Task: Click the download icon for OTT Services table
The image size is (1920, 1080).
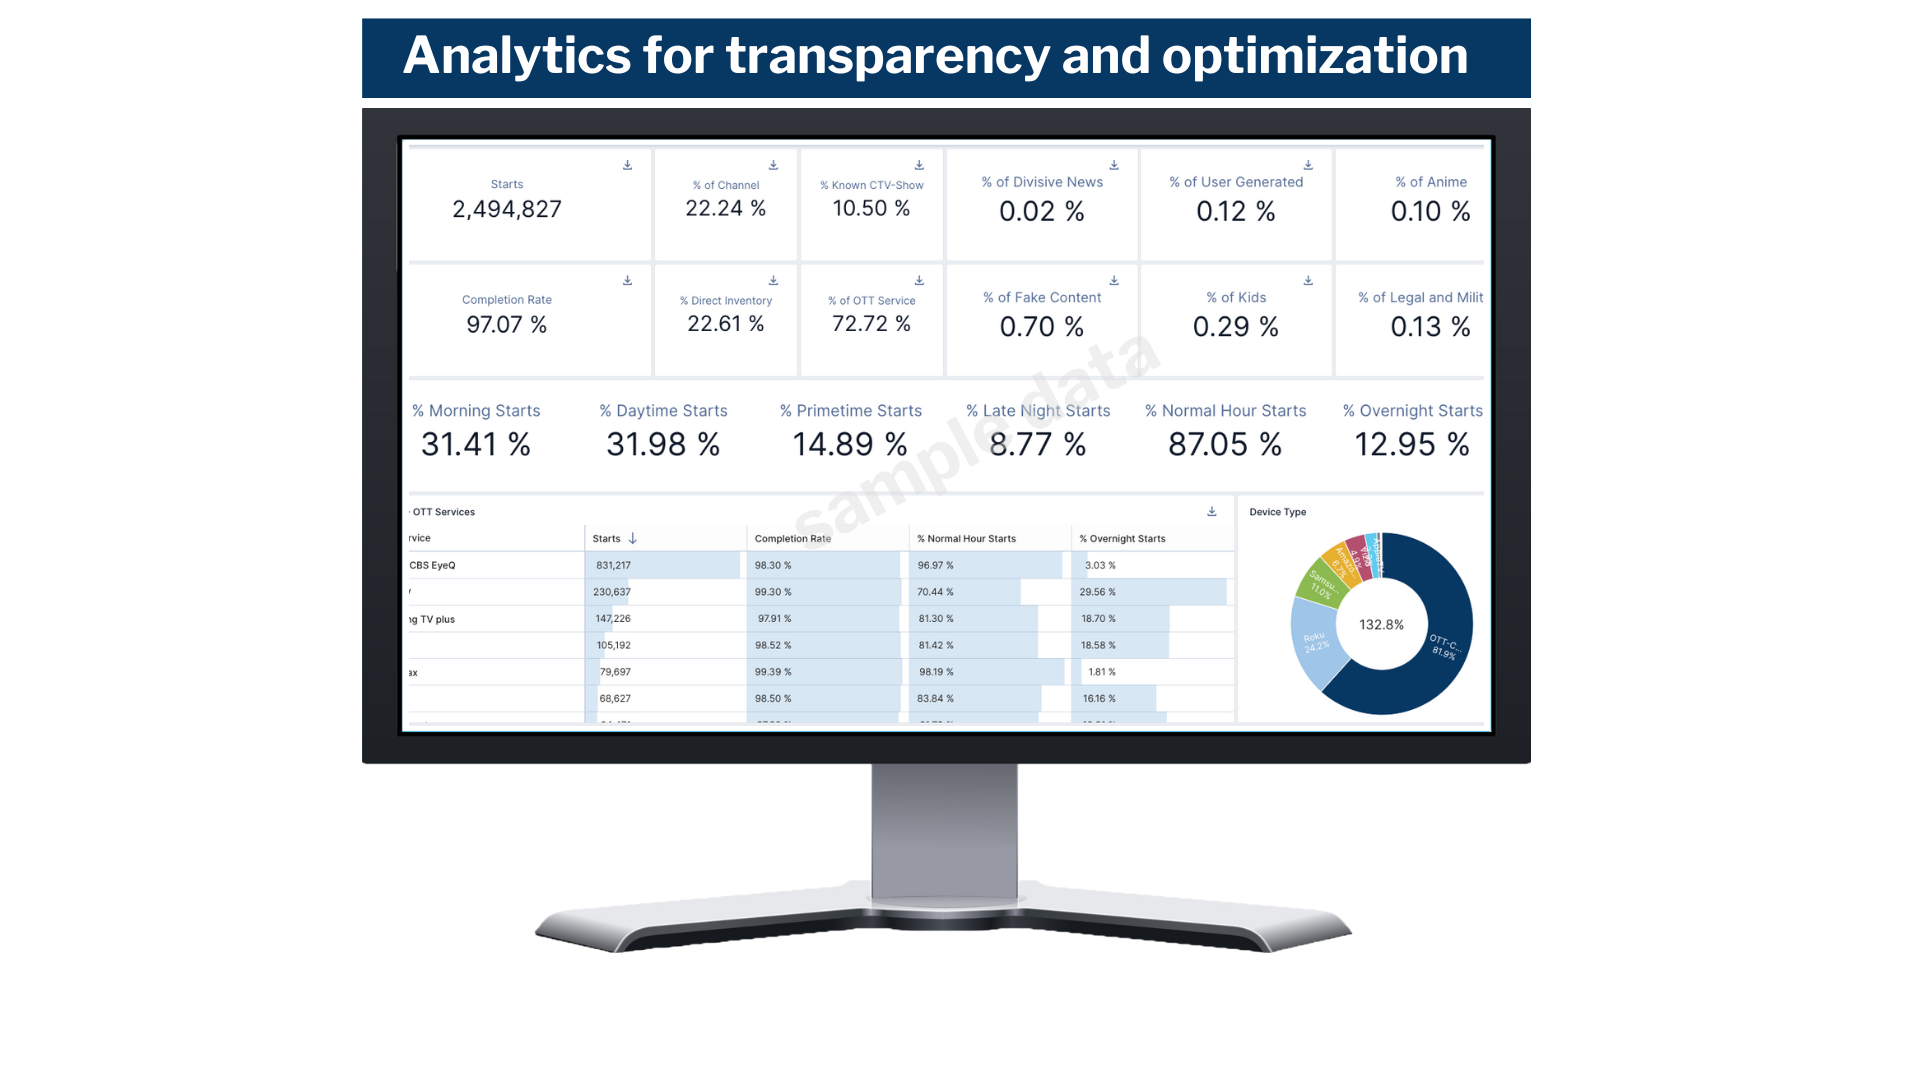Action: click(x=1213, y=512)
